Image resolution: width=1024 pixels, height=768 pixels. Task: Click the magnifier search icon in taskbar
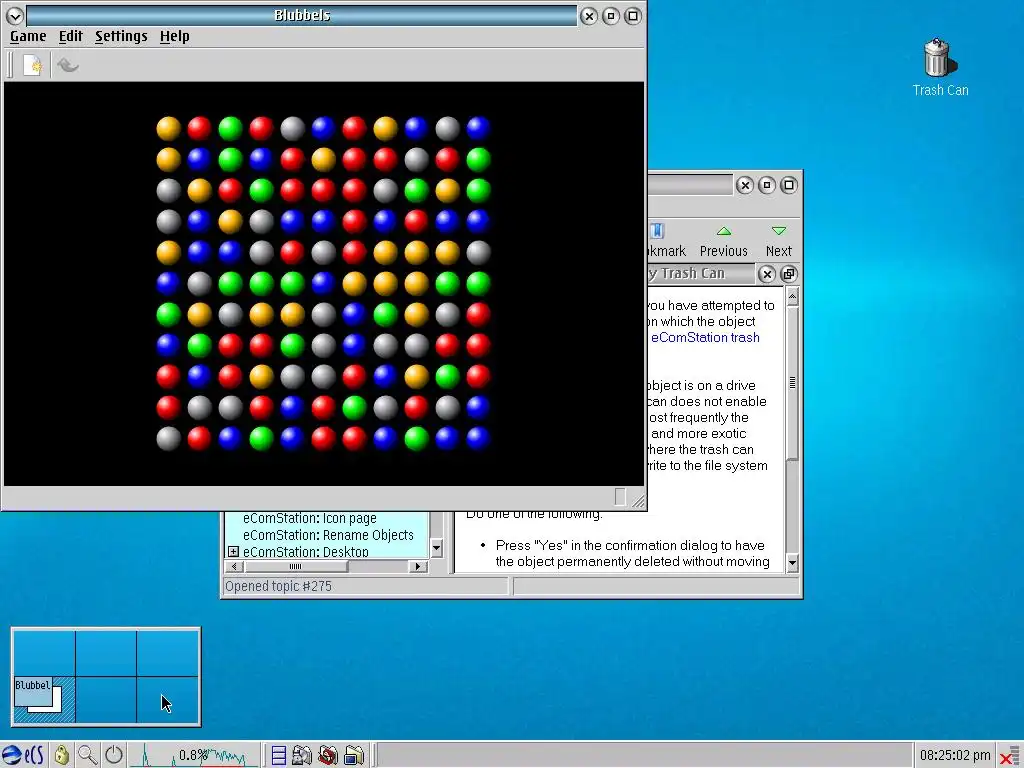pos(87,756)
